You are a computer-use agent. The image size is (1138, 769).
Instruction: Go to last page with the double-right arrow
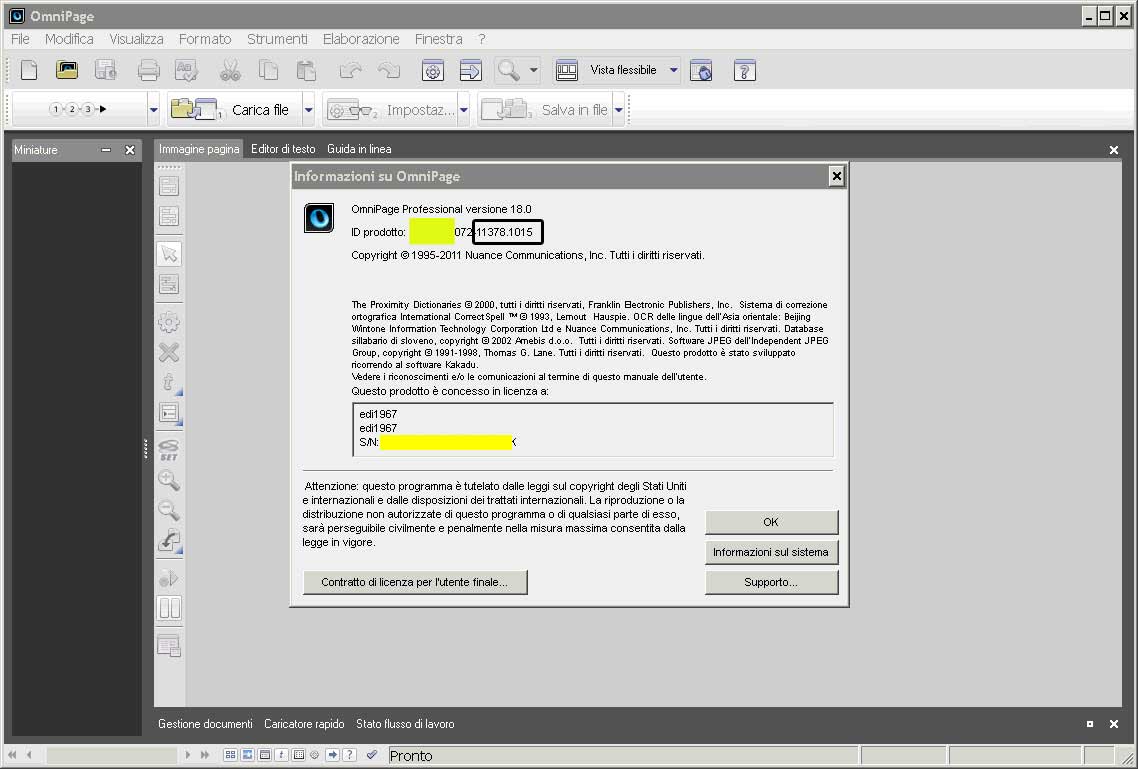tap(205, 755)
